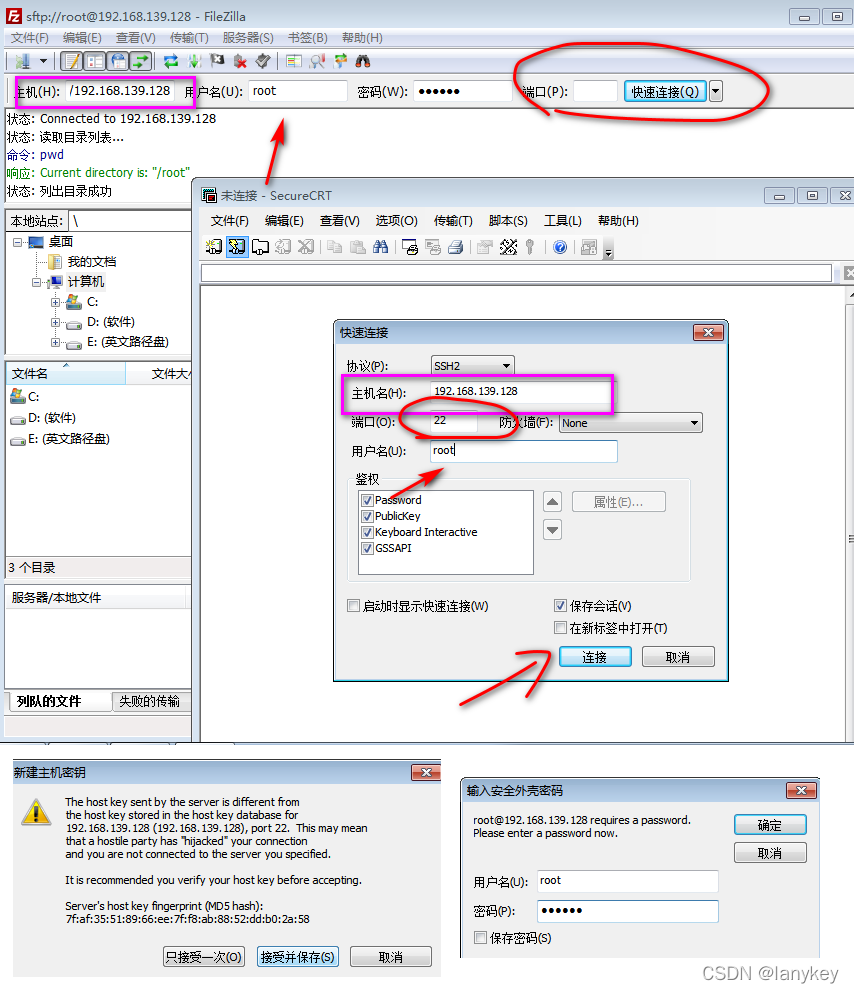Open FileZilla 文件(F) menu
854x993 pixels.
(30, 38)
